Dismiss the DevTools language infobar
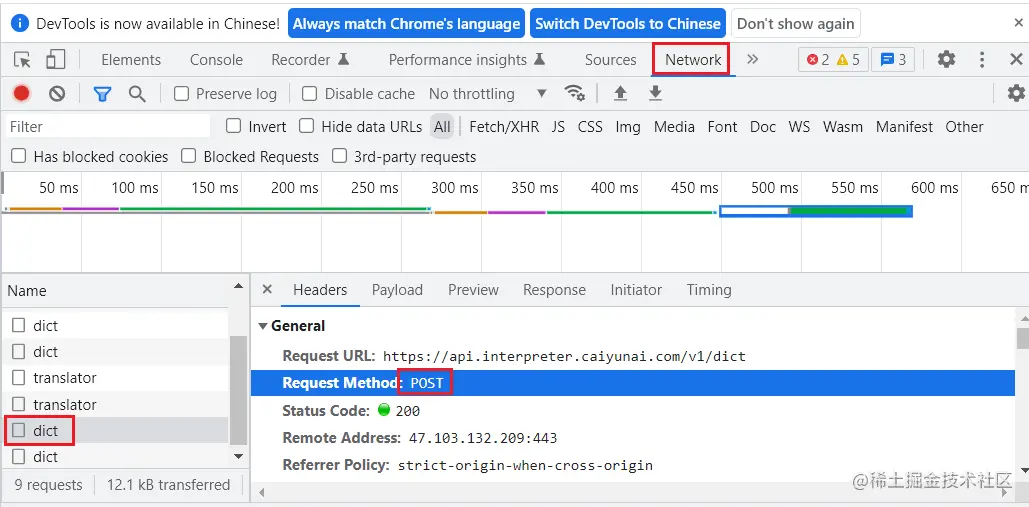The height and width of the screenshot is (507, 1029). tap(1018, 23)
